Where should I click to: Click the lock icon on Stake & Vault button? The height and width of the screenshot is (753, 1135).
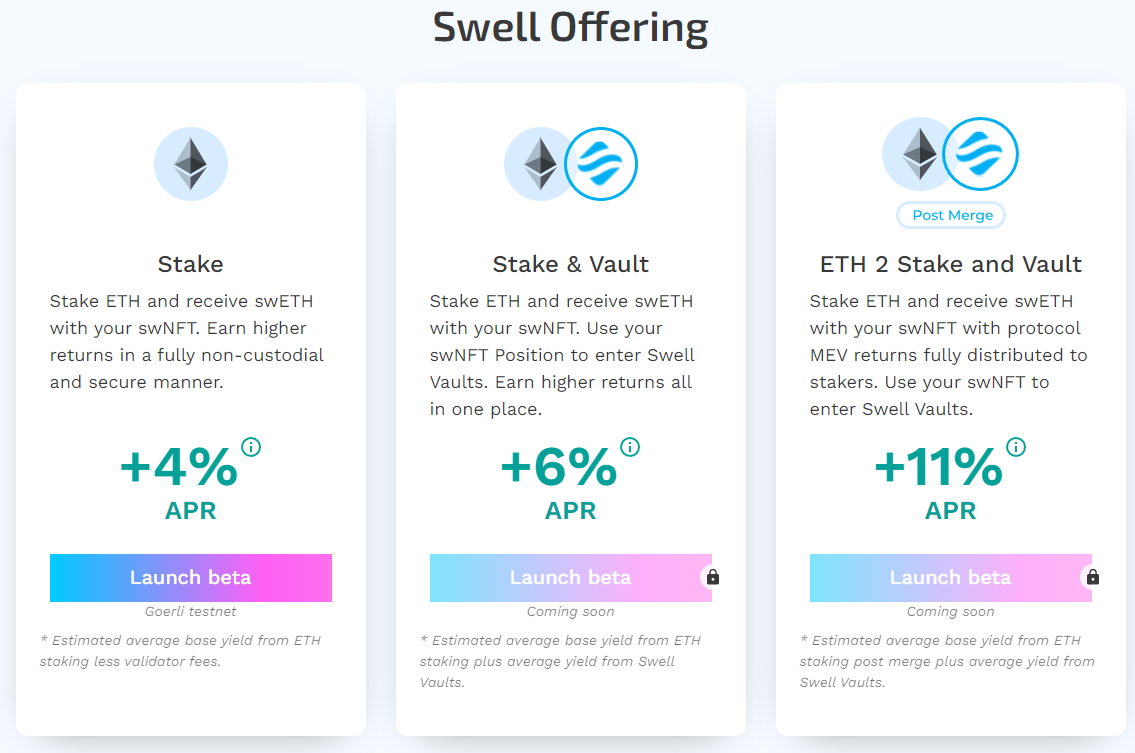(713, 577)
